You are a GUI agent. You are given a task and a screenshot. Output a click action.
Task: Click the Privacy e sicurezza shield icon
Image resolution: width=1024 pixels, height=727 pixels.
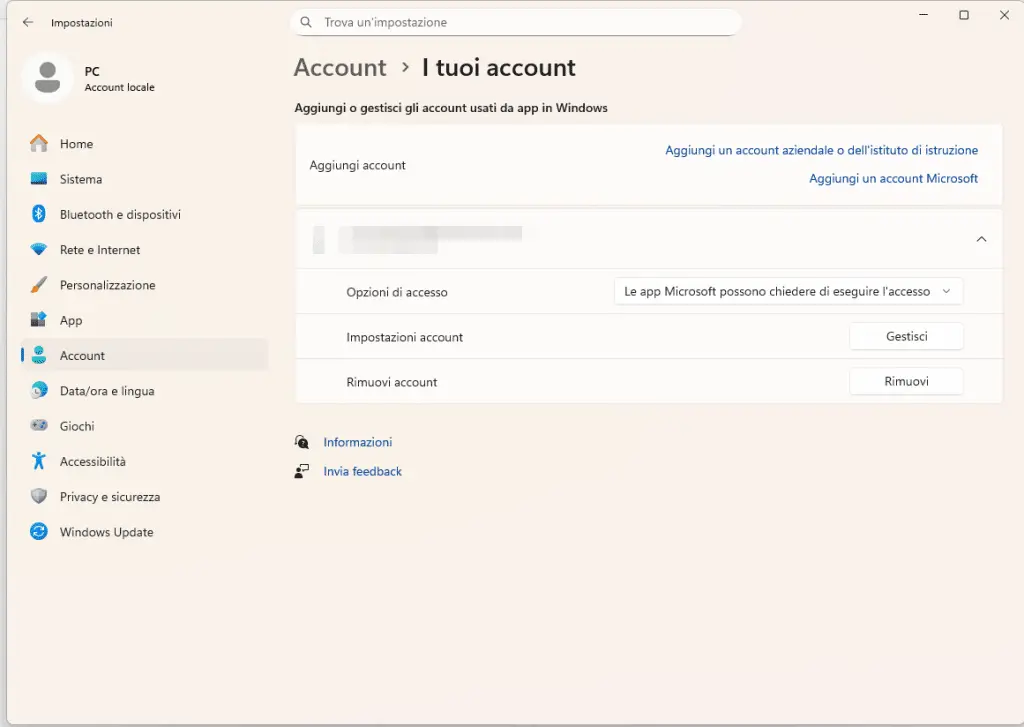click(39, 497)
